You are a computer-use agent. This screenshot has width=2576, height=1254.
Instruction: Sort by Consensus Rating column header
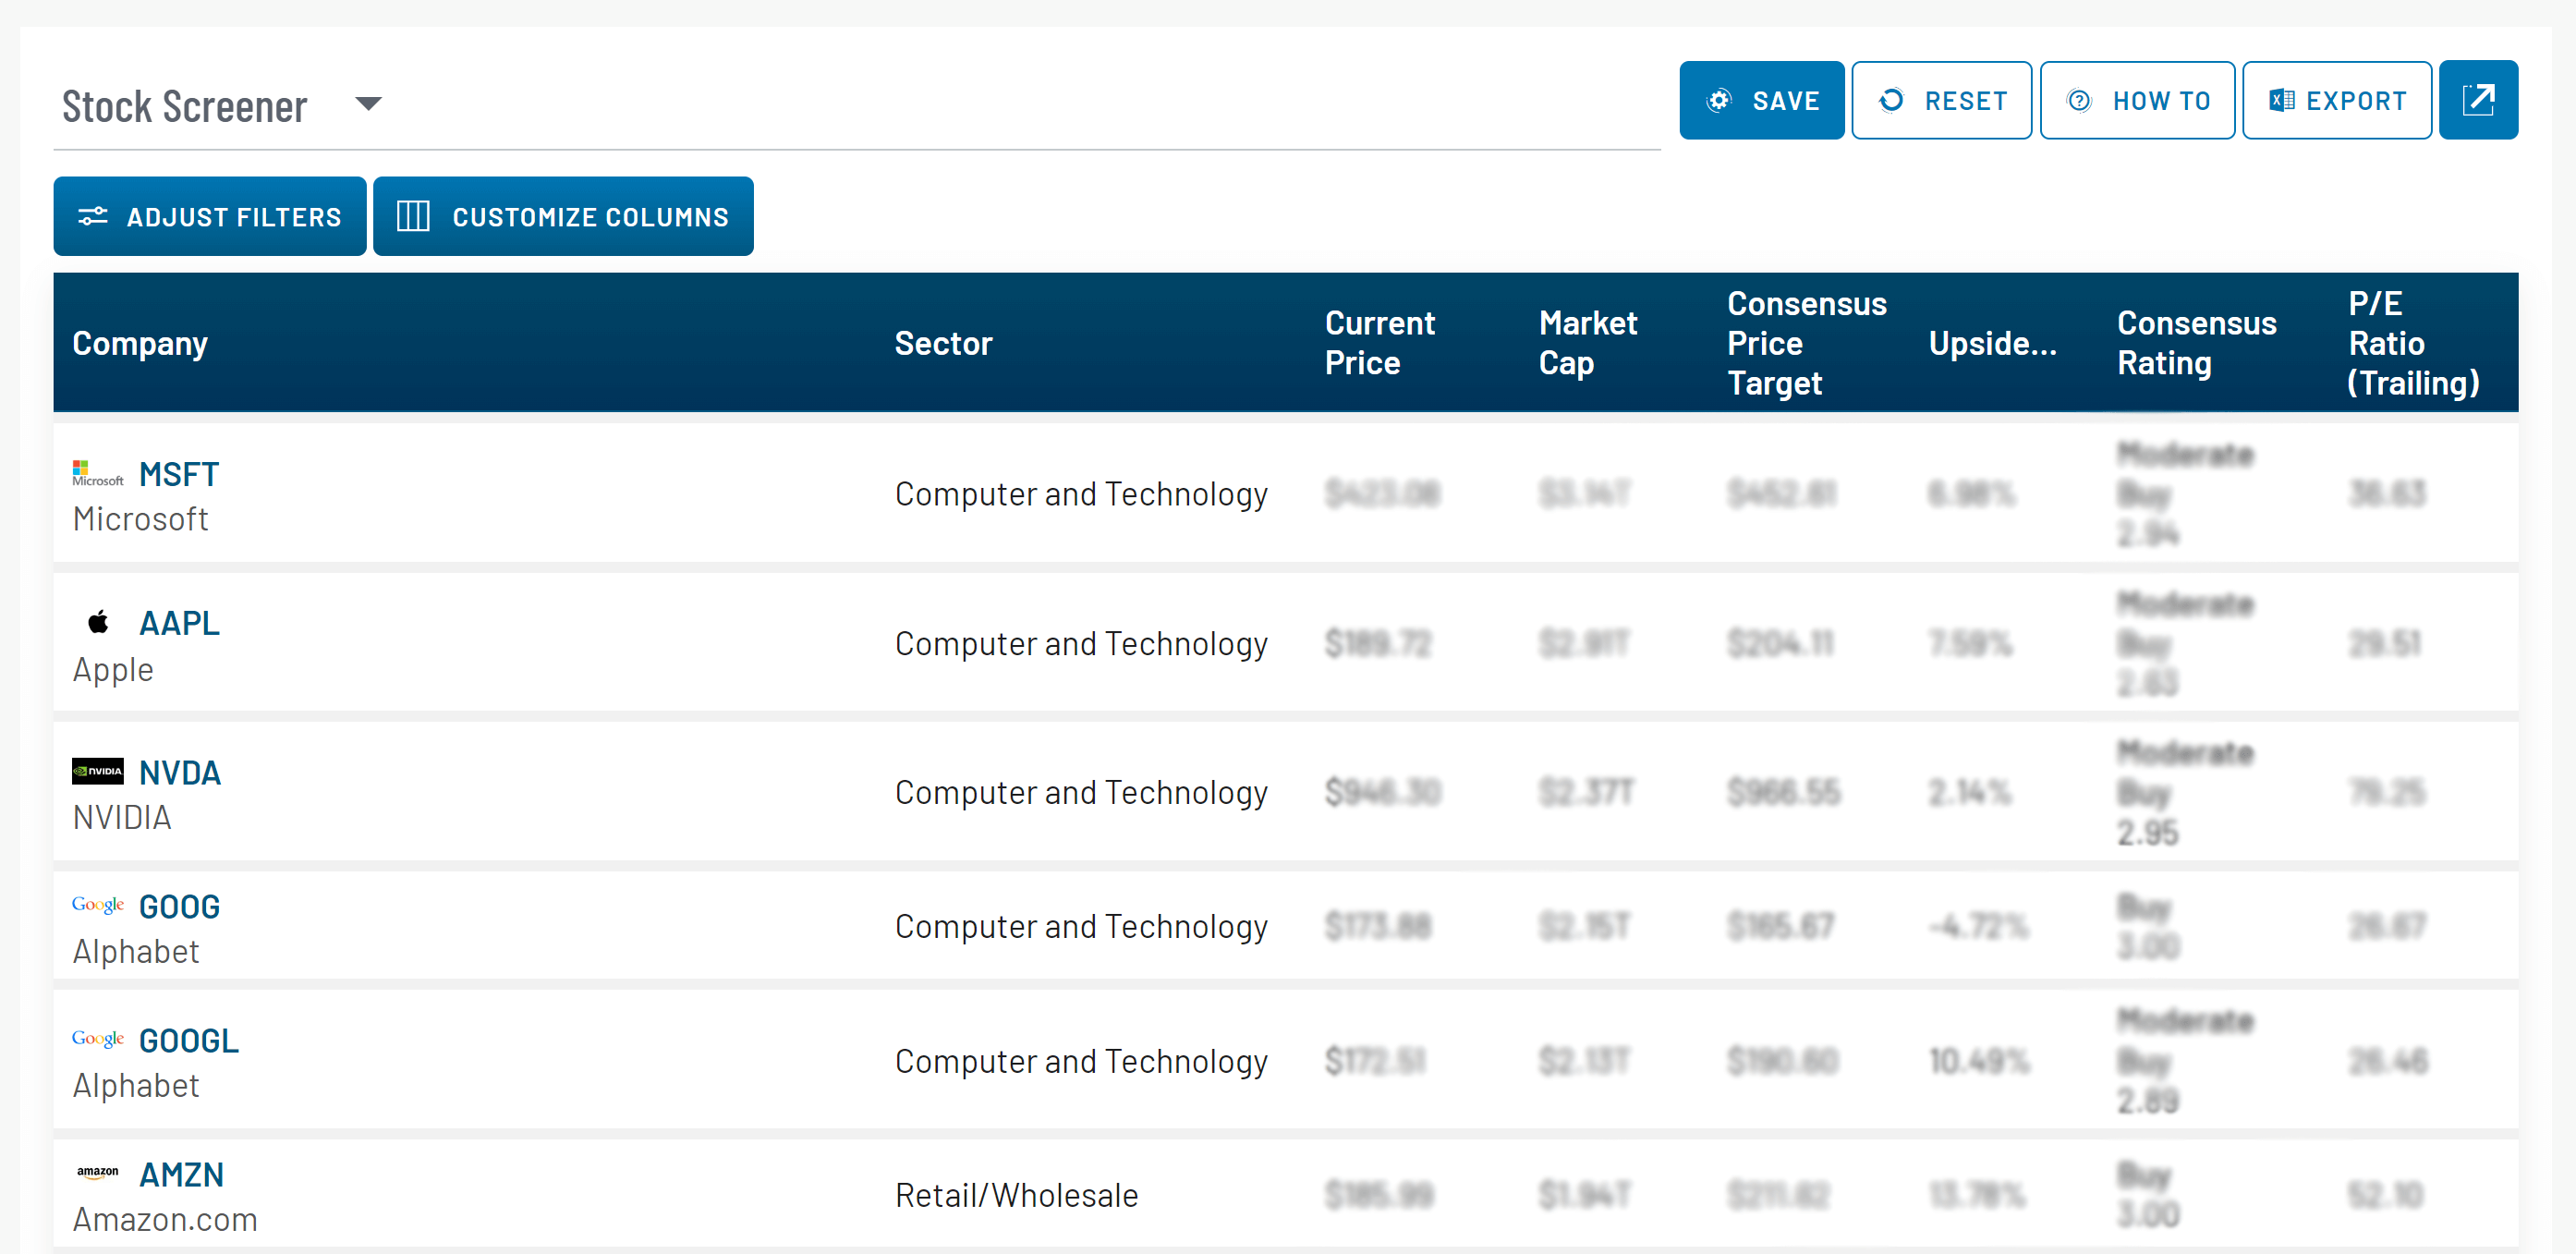pyautogui.click(x=2196, y=343)
